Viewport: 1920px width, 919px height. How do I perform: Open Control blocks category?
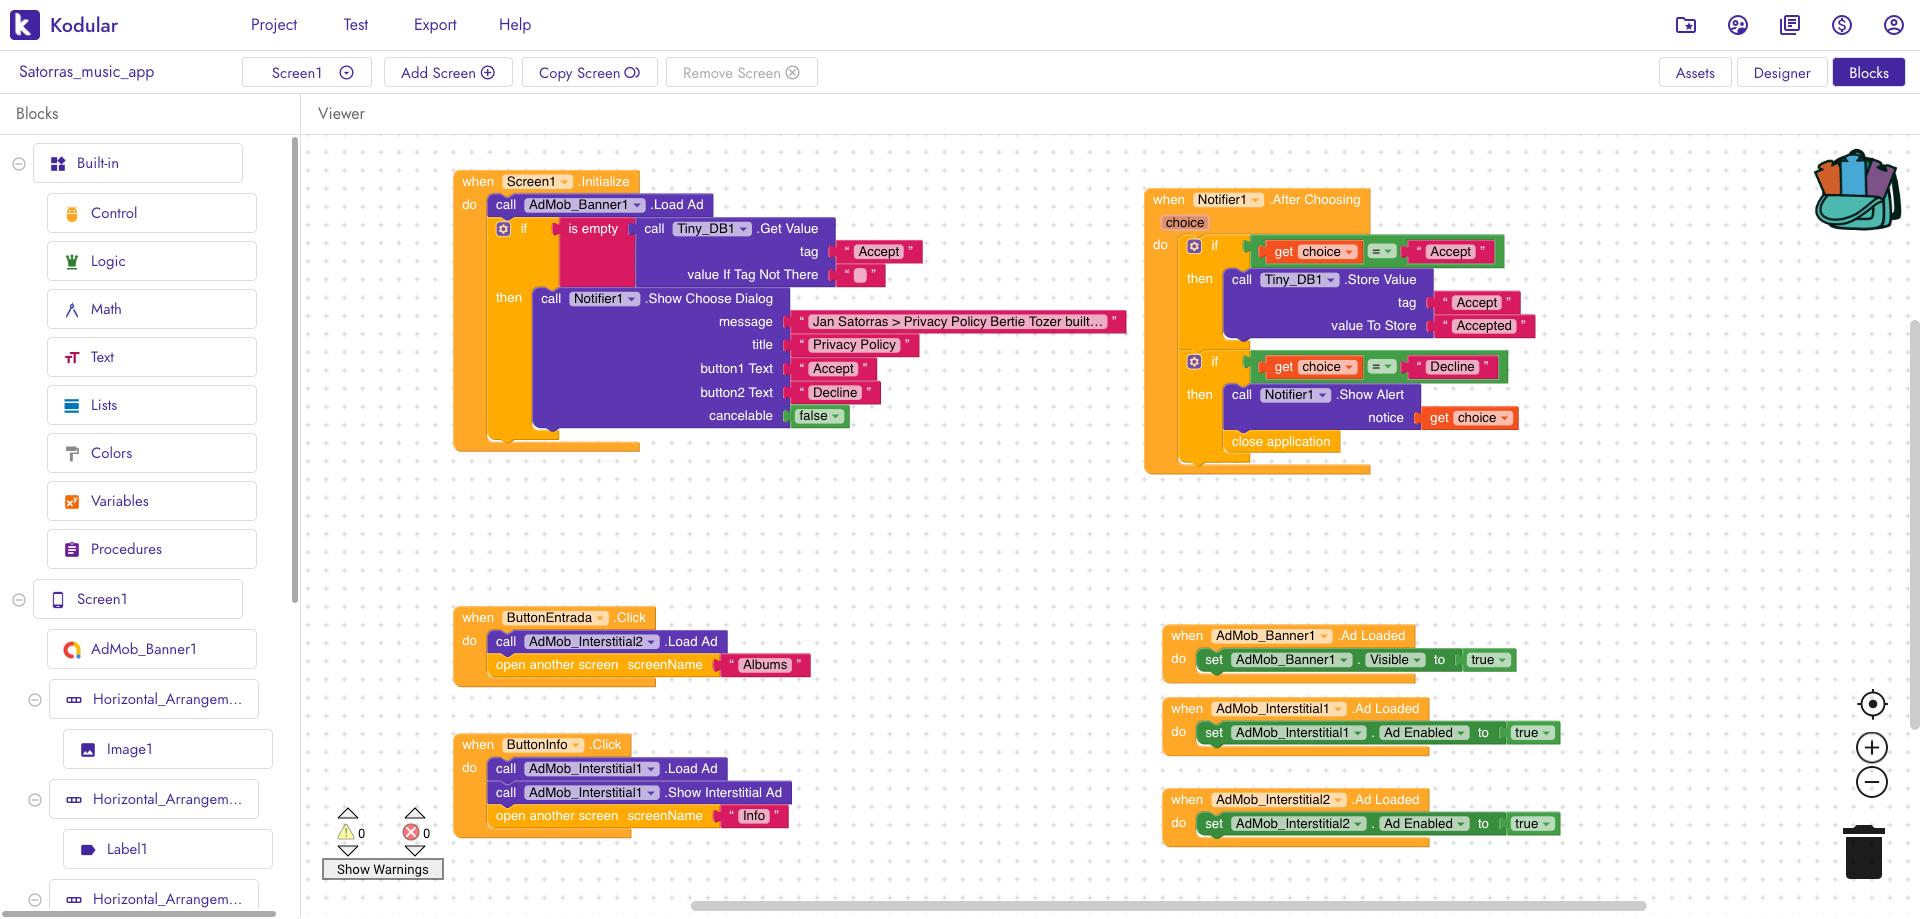click(x=152, y=213)
